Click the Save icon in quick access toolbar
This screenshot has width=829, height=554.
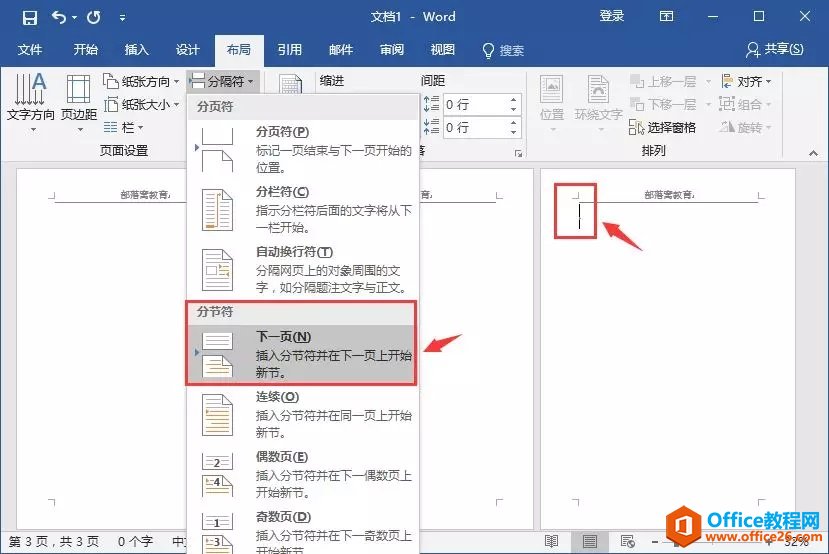(x=30, y=17)
